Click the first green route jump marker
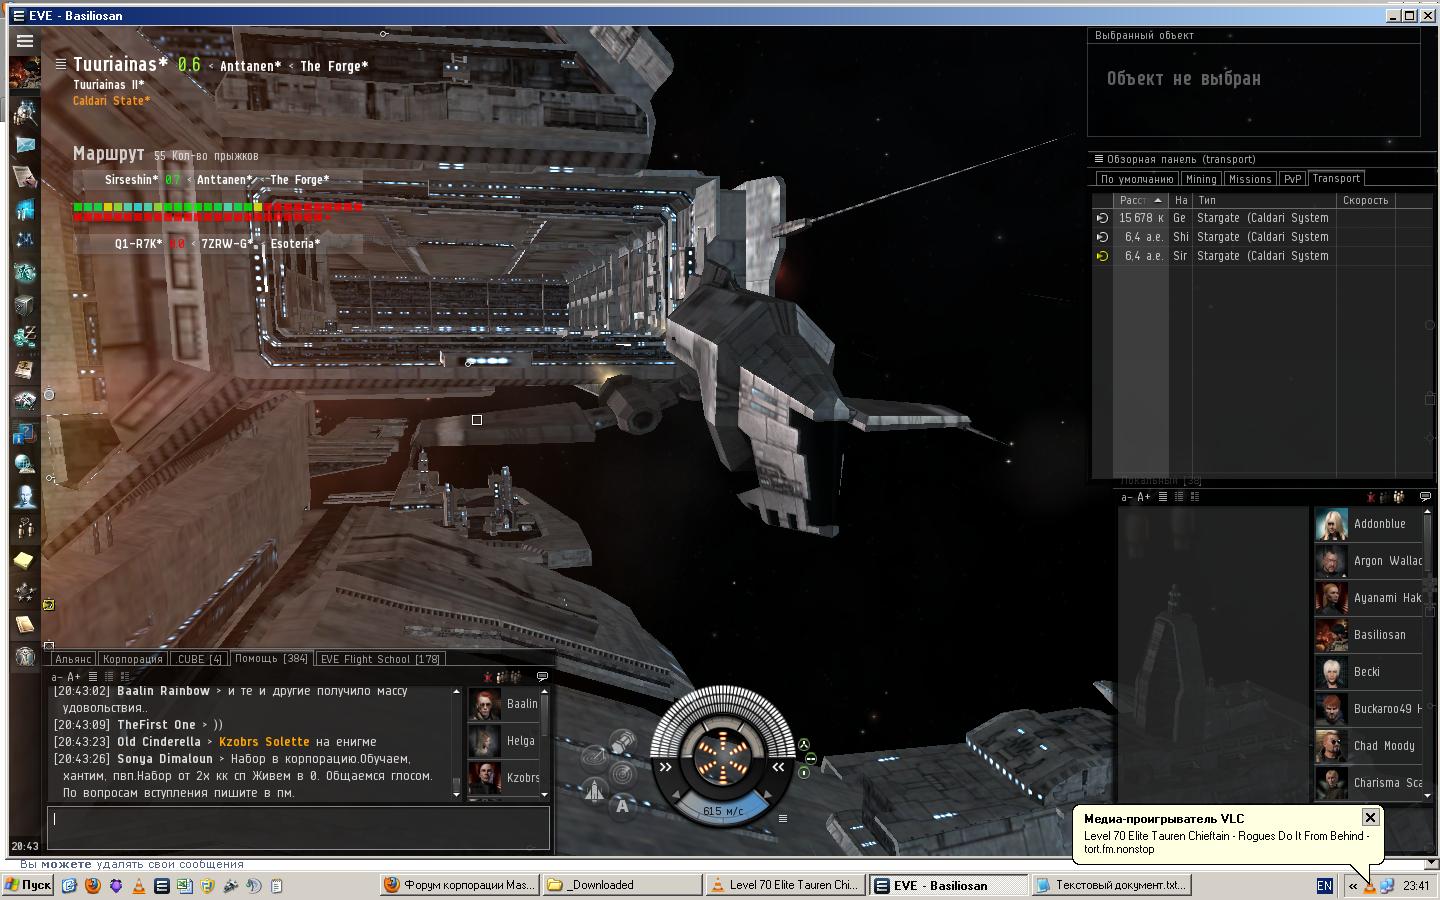1440x900 pixels. pos(77,207)
